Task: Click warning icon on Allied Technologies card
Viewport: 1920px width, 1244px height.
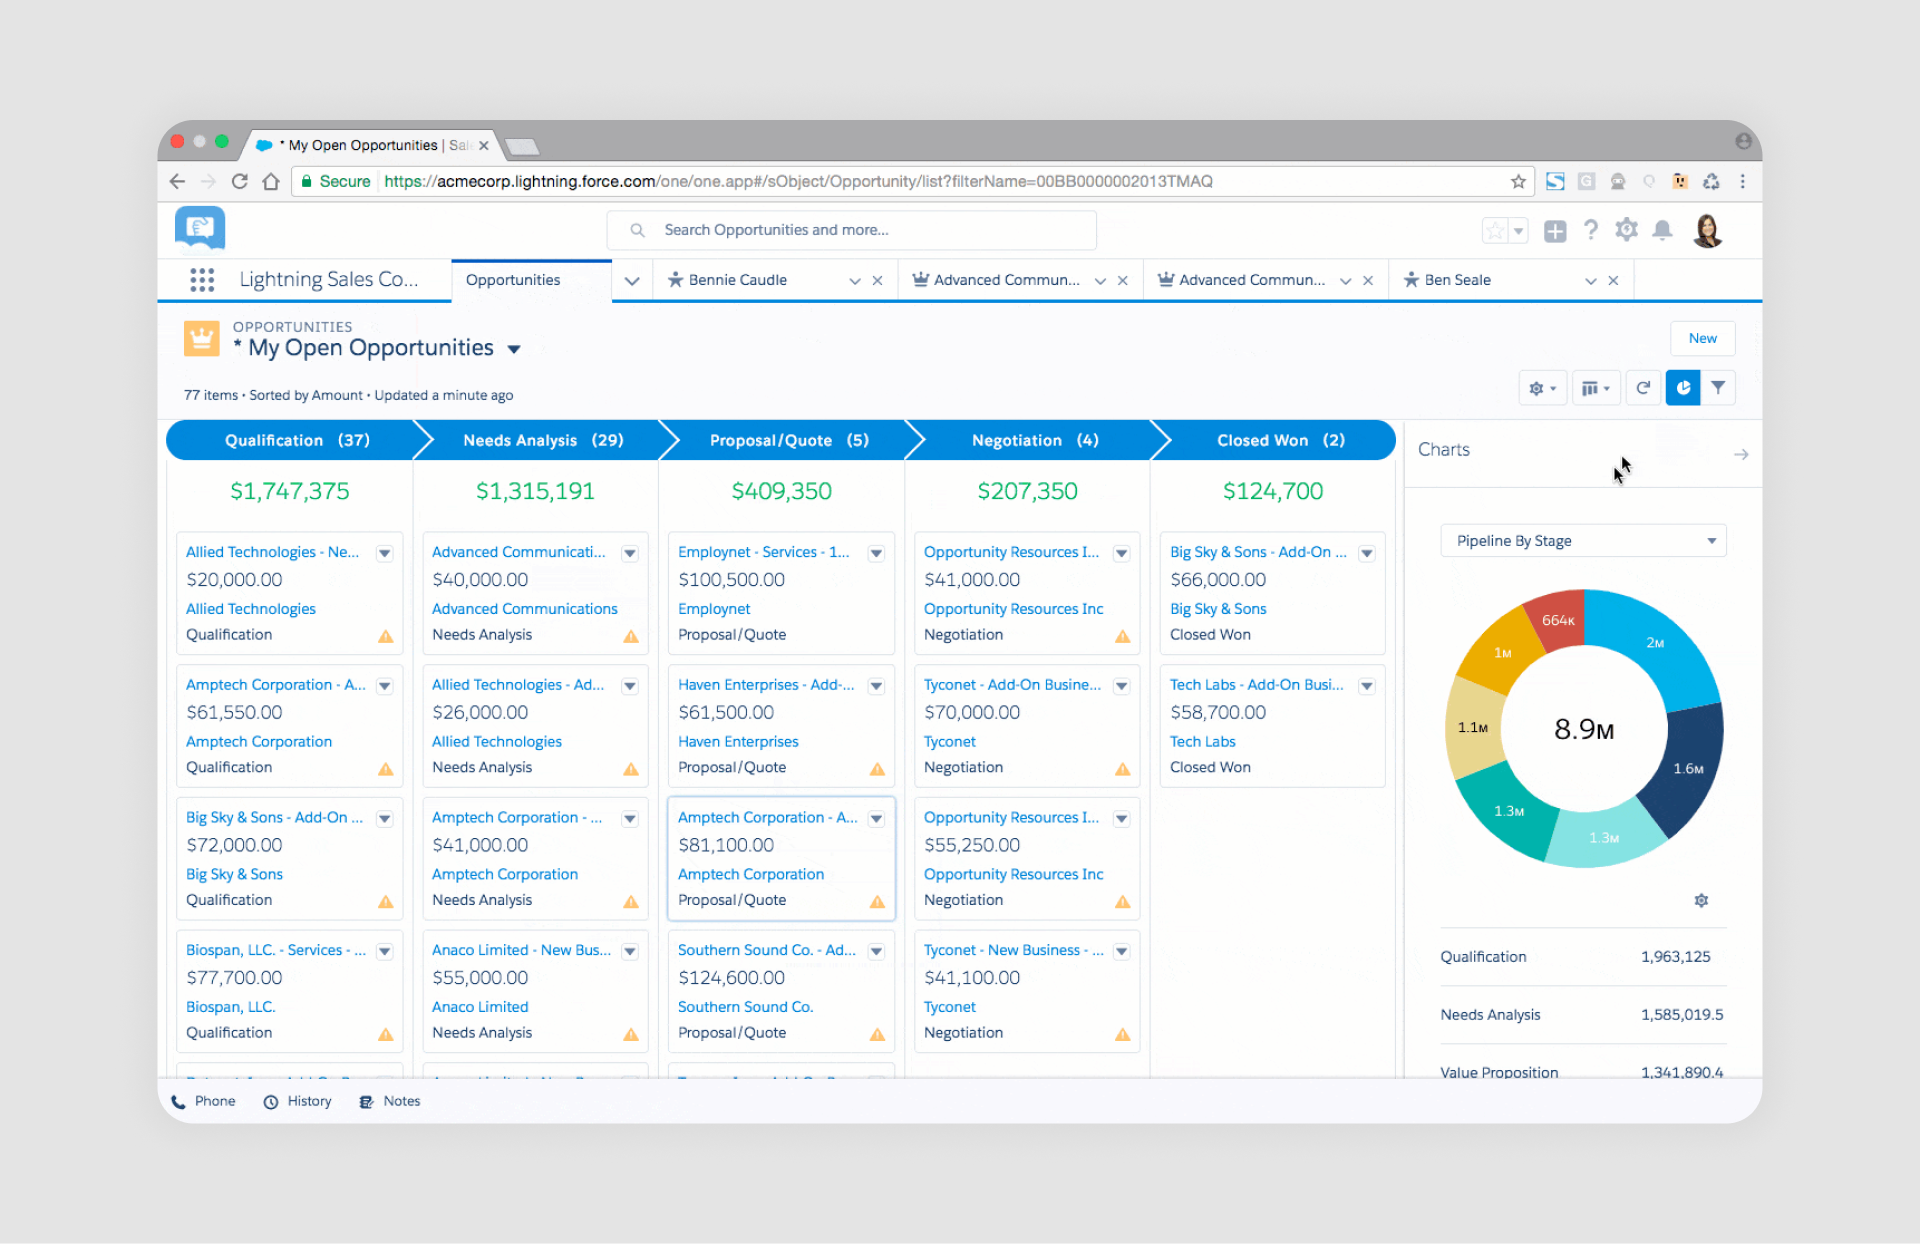Action: pyautogui.click(x=385, y=636)
